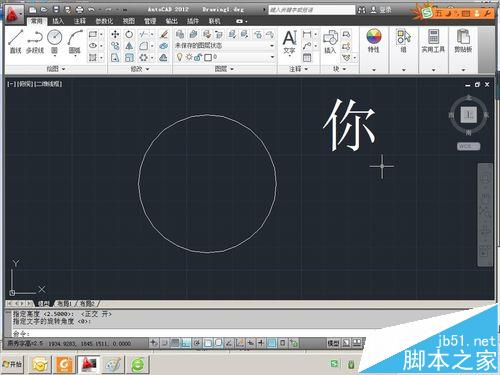Switch to the Parametric (参数化) ribbon tab

[104, 21]
